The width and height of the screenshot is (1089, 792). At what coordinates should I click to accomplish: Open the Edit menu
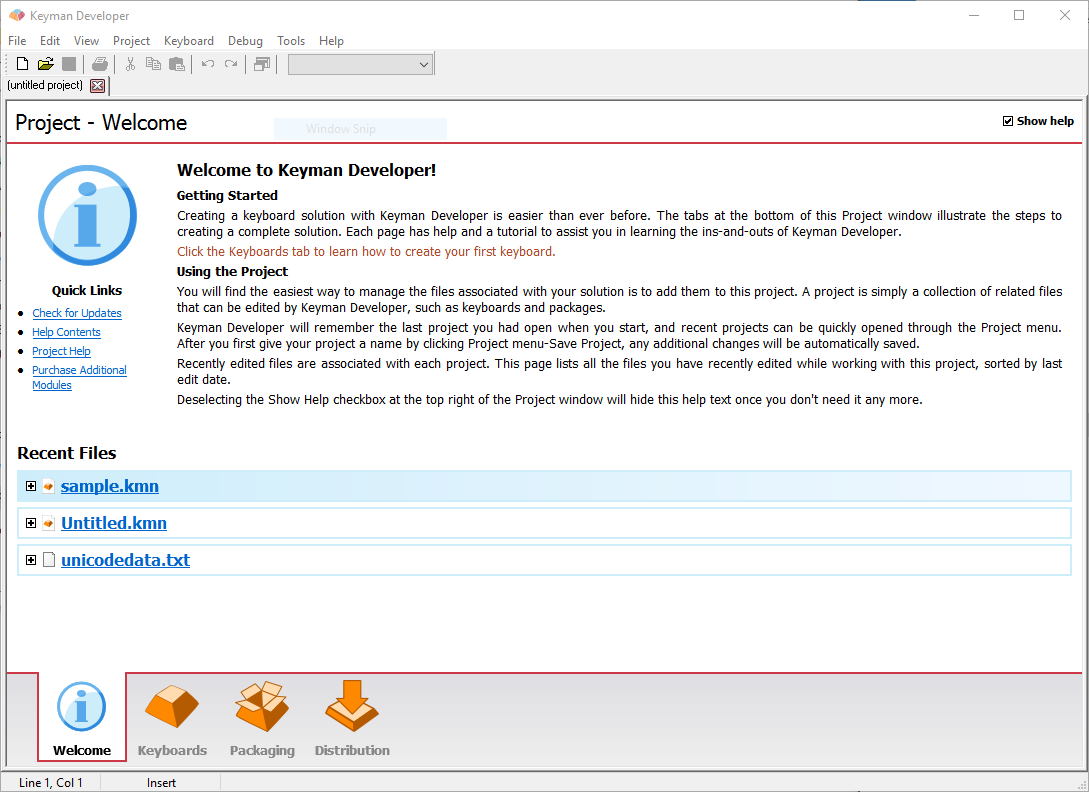point(49,41)
